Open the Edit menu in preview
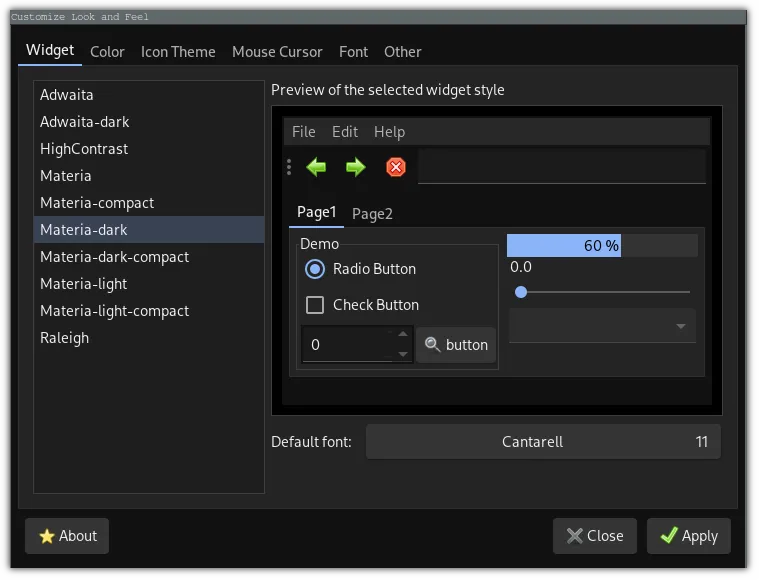 point(345,132)
